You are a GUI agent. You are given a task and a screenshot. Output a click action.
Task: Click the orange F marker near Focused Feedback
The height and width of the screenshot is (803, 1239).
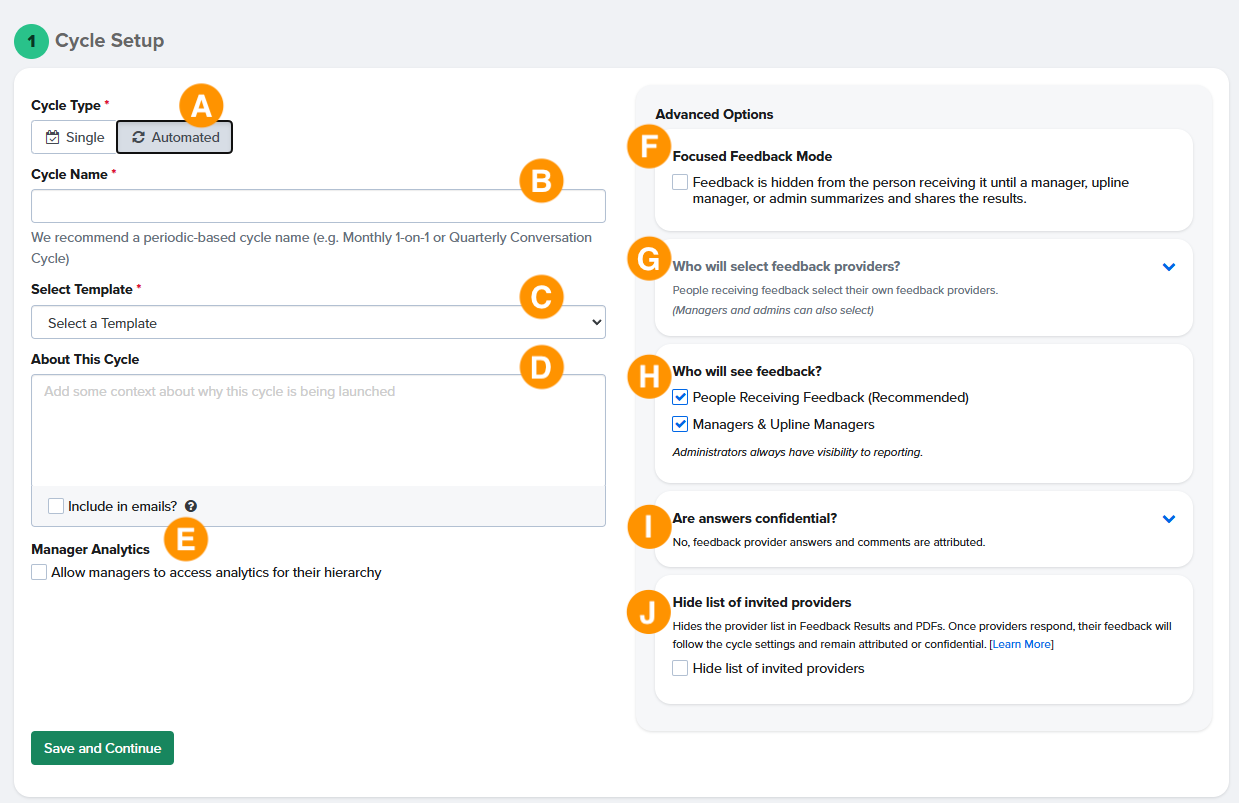tap(649, 146)
